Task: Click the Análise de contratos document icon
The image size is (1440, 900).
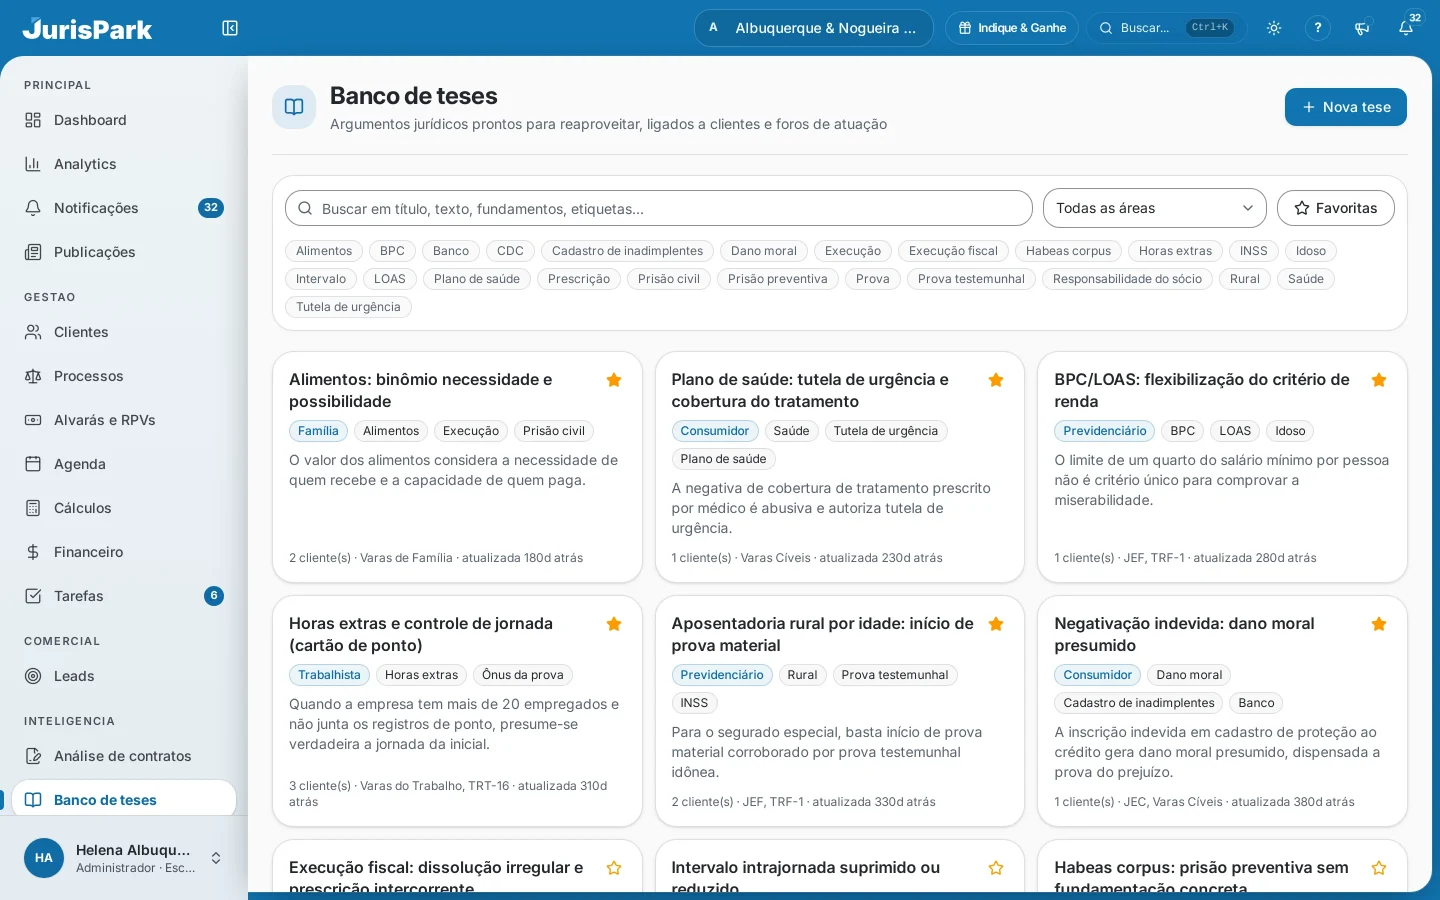Action: click(33, 756)
